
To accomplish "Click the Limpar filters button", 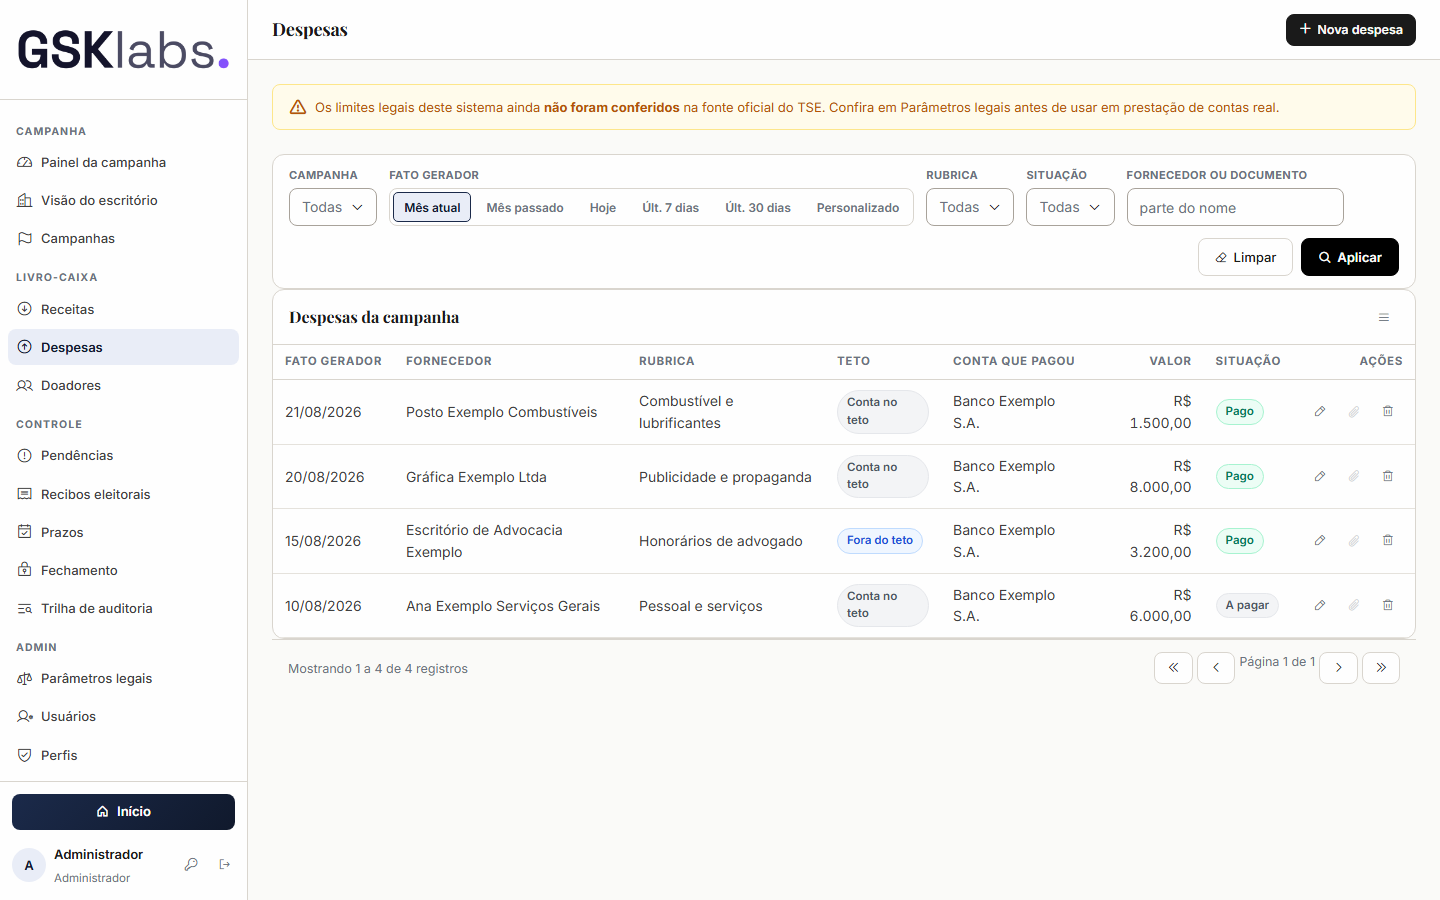I will (x=1245, y=257).
